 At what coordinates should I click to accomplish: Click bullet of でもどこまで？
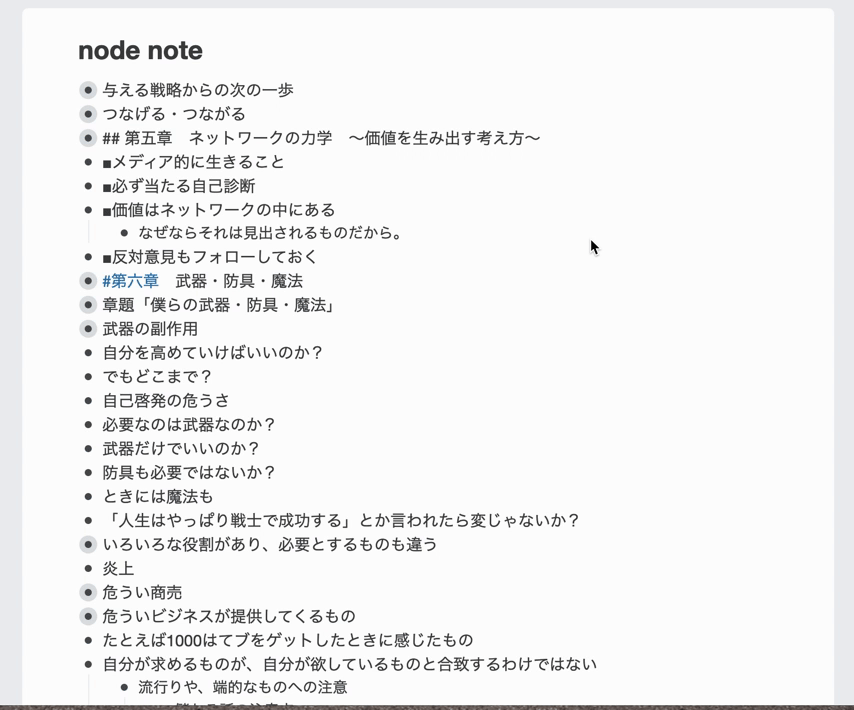click(88, 377)
